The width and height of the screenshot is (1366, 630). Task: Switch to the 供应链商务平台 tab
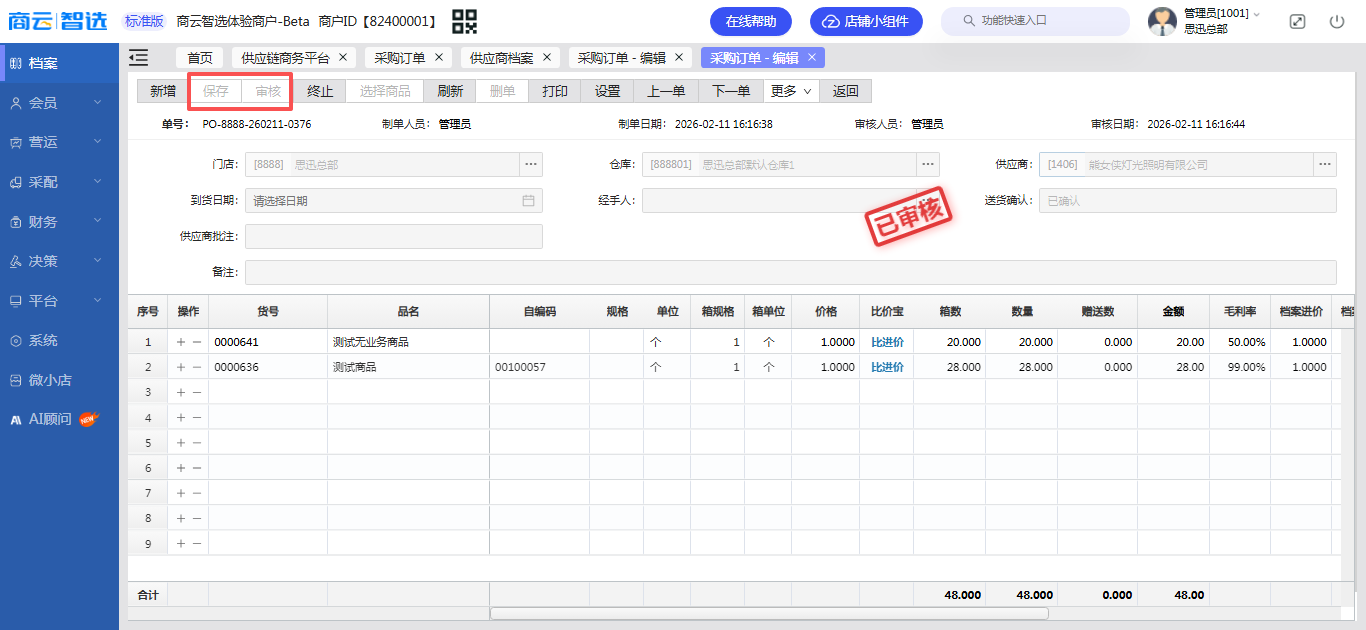coord(285,58)
